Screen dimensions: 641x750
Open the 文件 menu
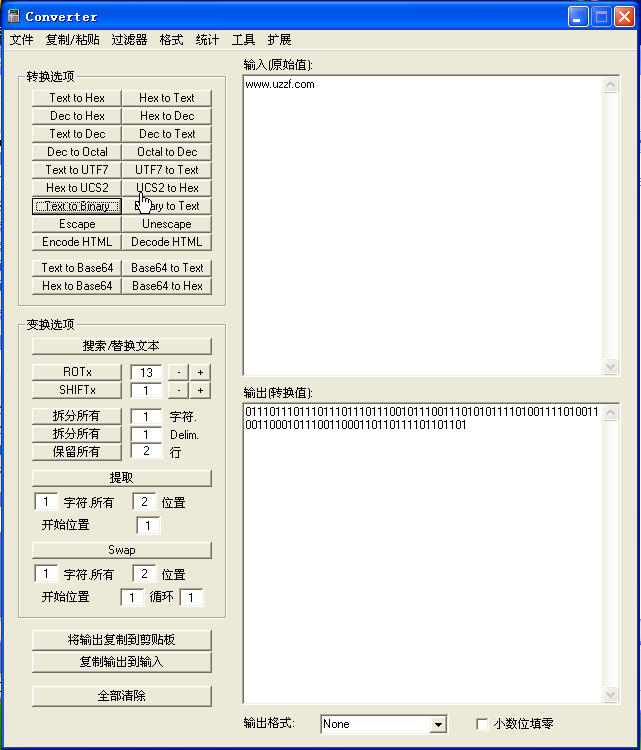click(22, 40)
